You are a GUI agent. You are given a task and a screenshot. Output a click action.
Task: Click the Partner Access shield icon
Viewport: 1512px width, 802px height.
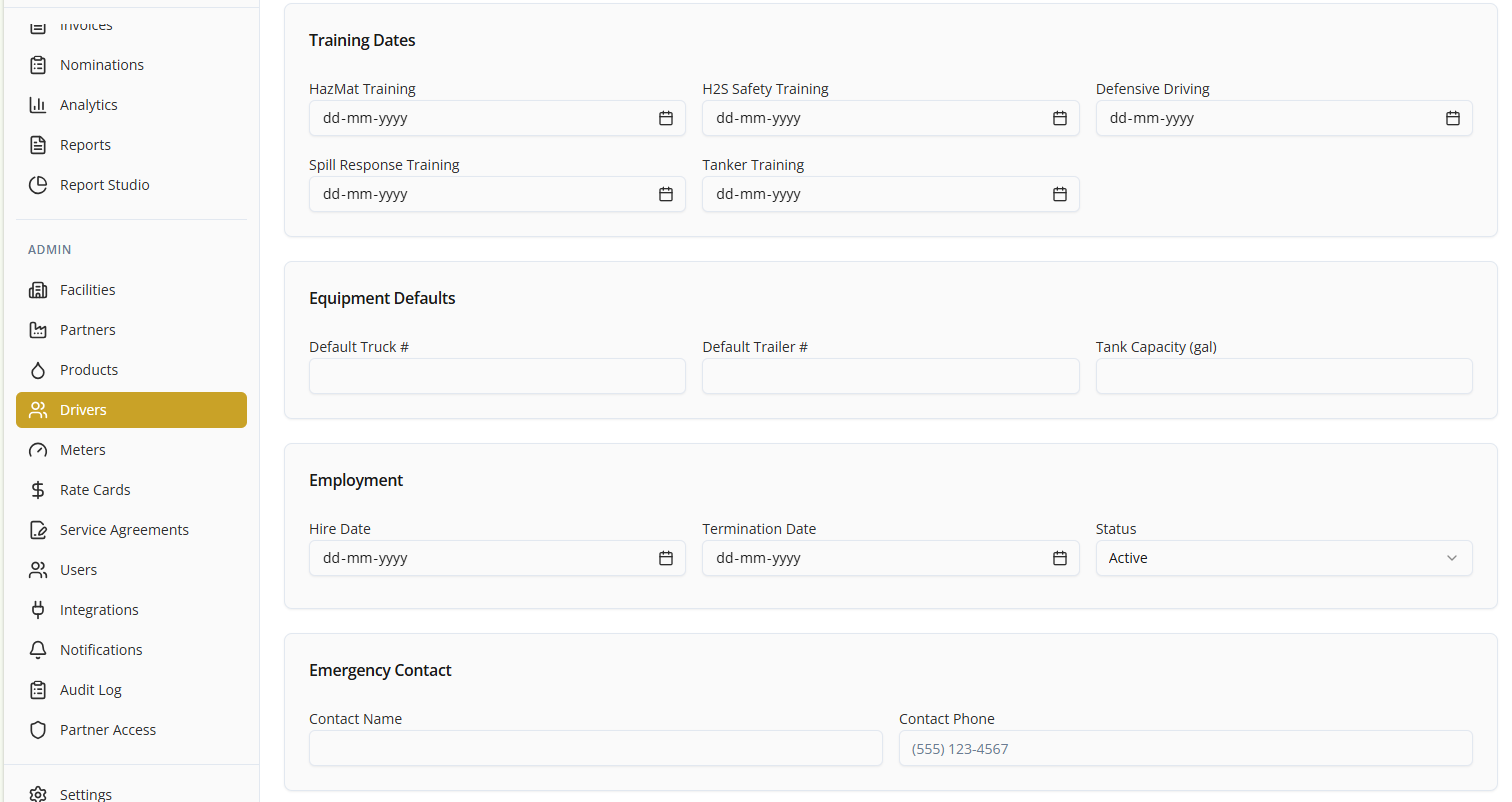(38, 730)
